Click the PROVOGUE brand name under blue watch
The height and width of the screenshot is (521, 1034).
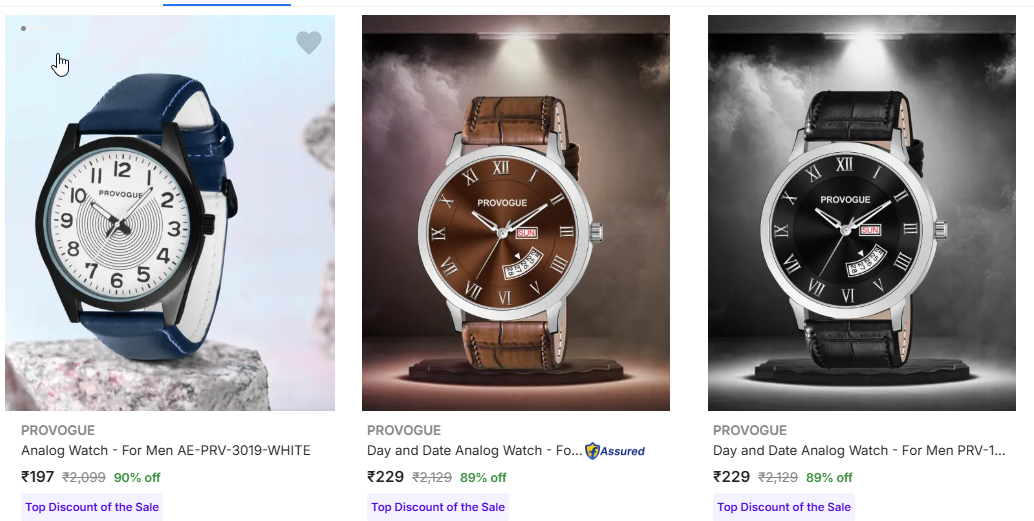click(58, 431)
